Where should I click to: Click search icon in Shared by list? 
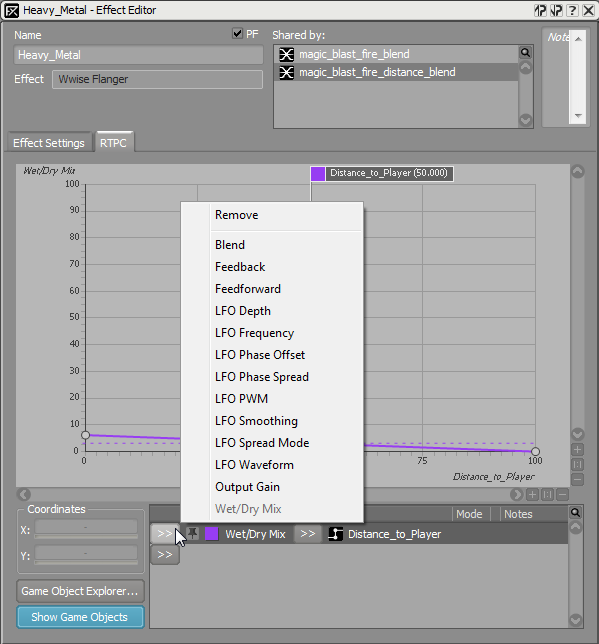tap(525, 53)
